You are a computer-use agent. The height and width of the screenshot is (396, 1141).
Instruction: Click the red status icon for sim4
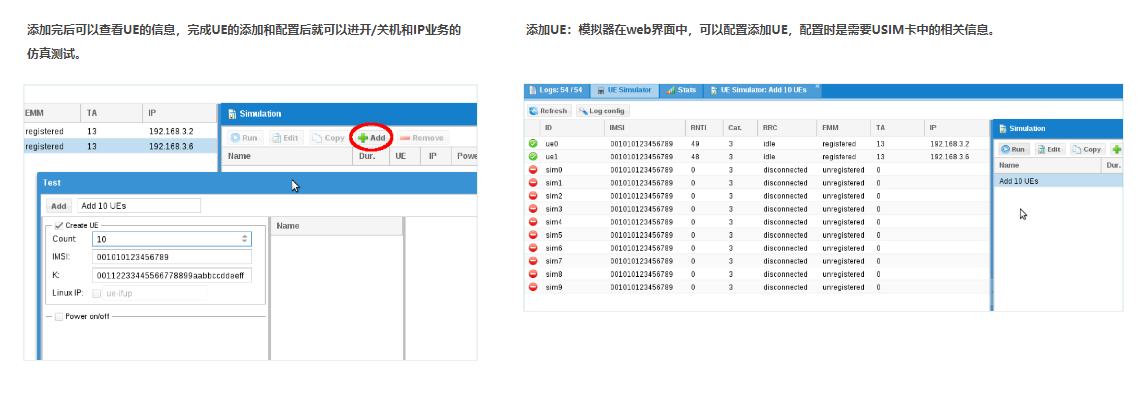coord(533,222)
